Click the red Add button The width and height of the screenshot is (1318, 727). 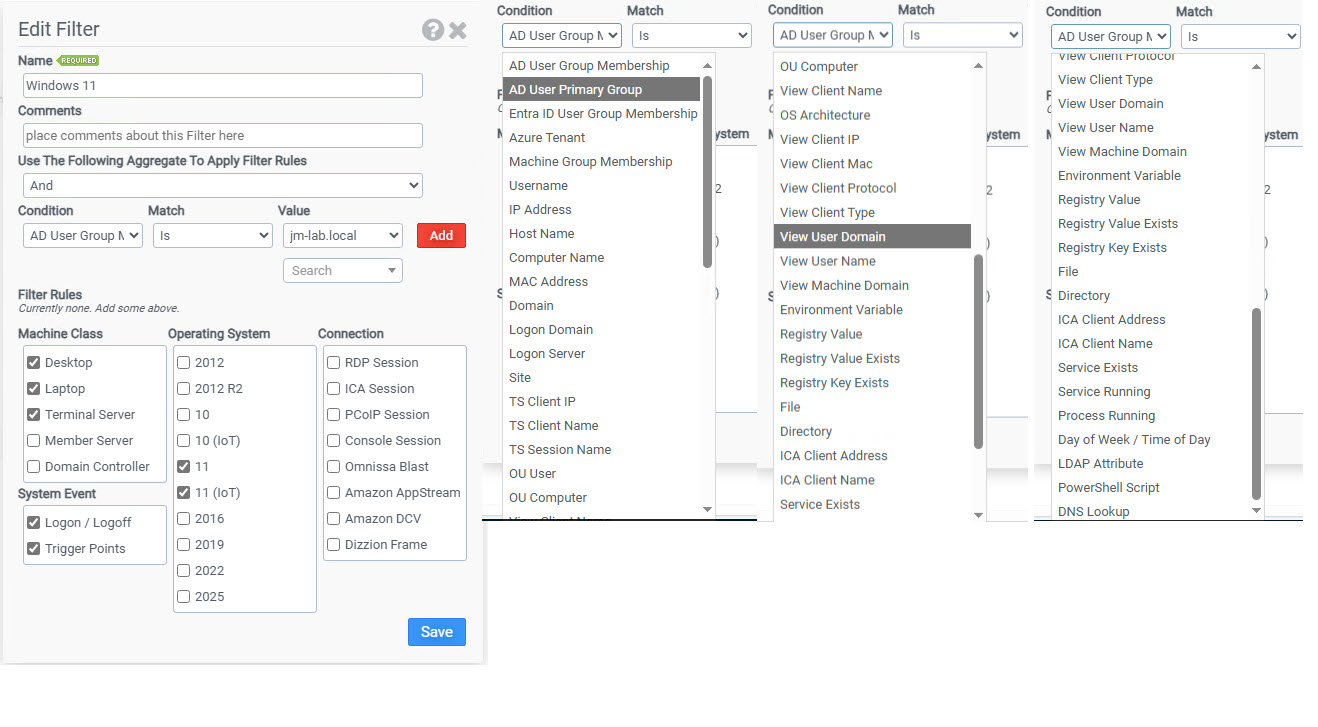[x=441, y=236]
